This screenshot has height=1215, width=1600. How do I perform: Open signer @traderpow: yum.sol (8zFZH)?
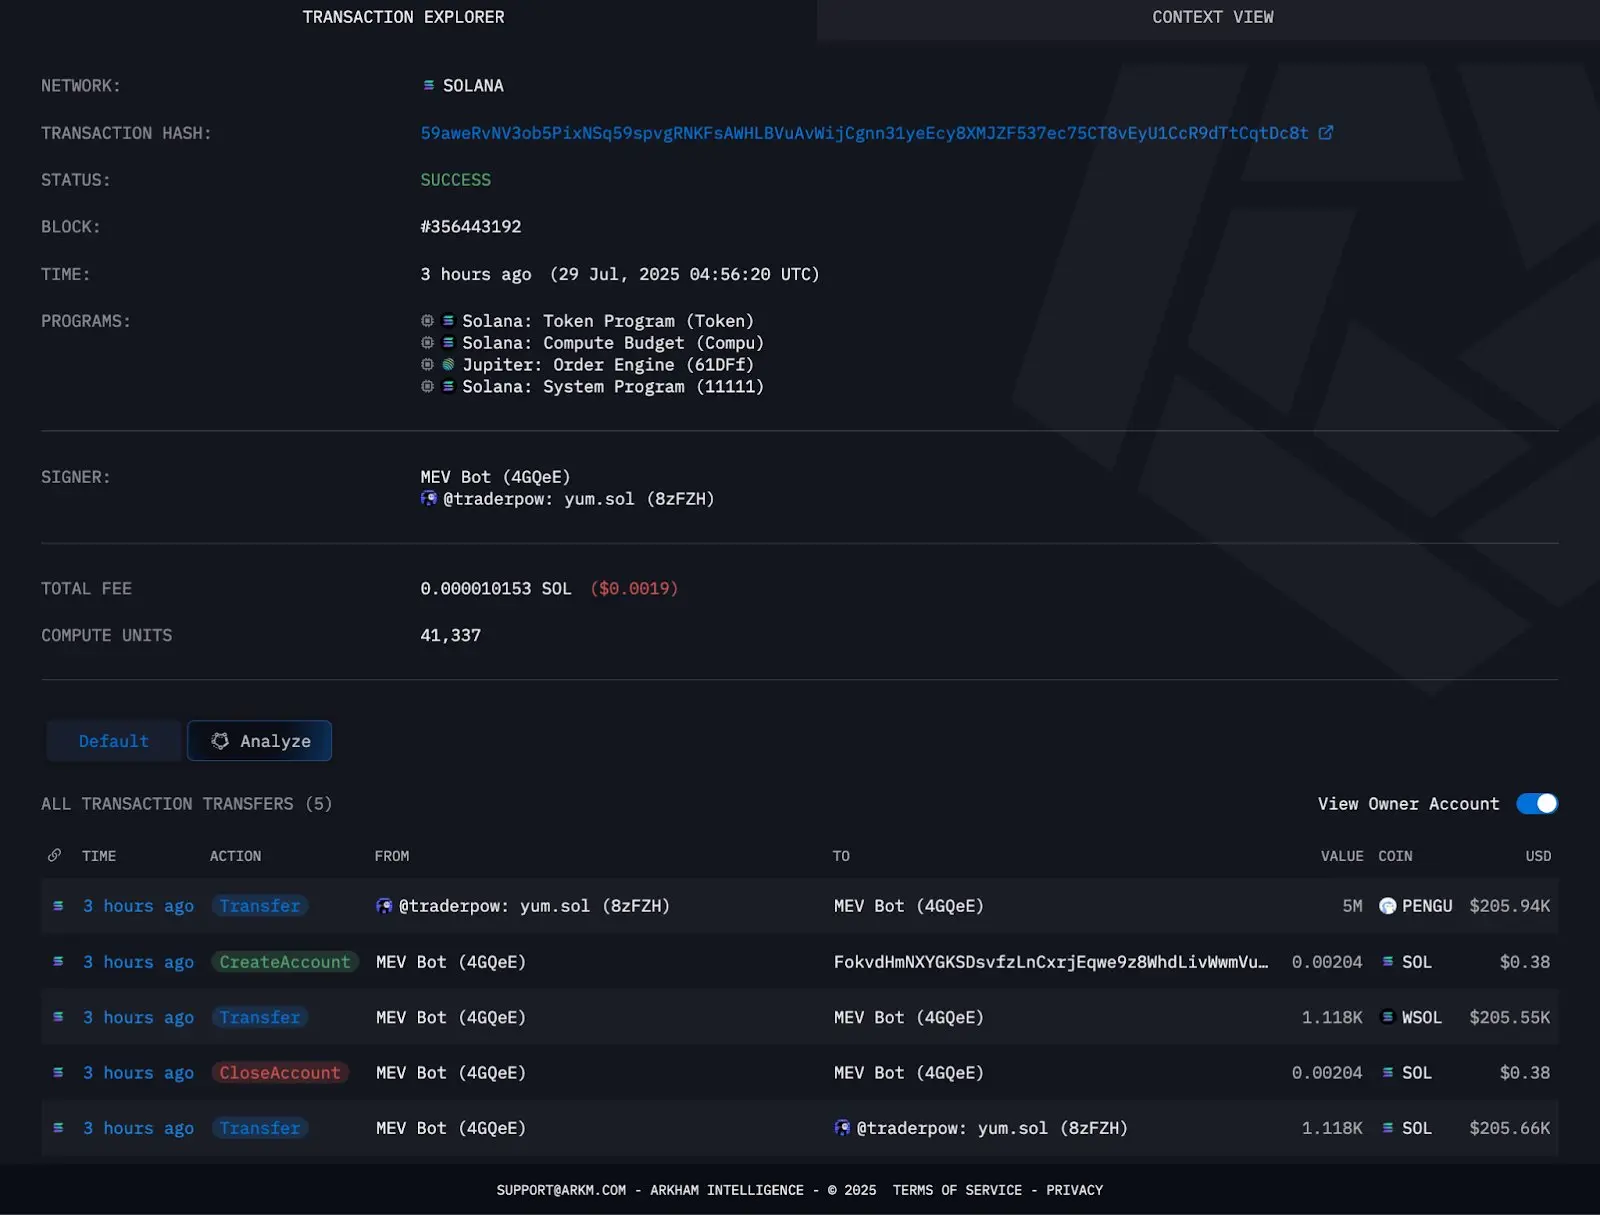[x=579, y=499]
